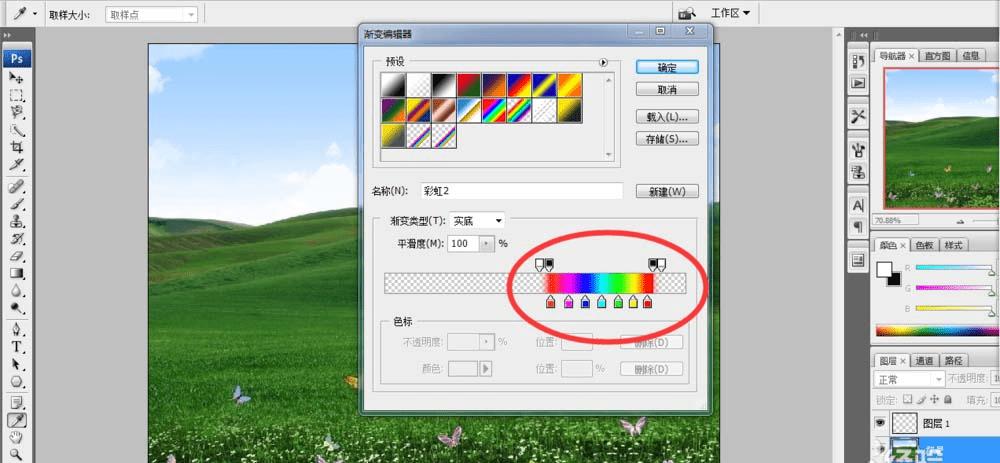Open the Character panel icon in the dock

858,205
